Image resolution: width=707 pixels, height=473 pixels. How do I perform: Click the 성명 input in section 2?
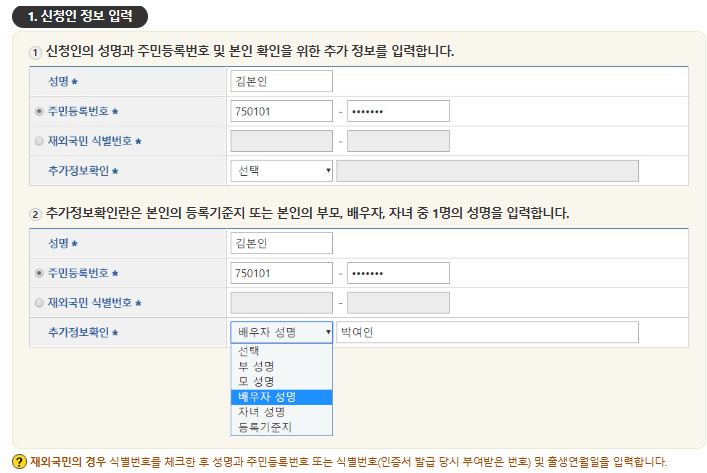(x=281, y=243)
